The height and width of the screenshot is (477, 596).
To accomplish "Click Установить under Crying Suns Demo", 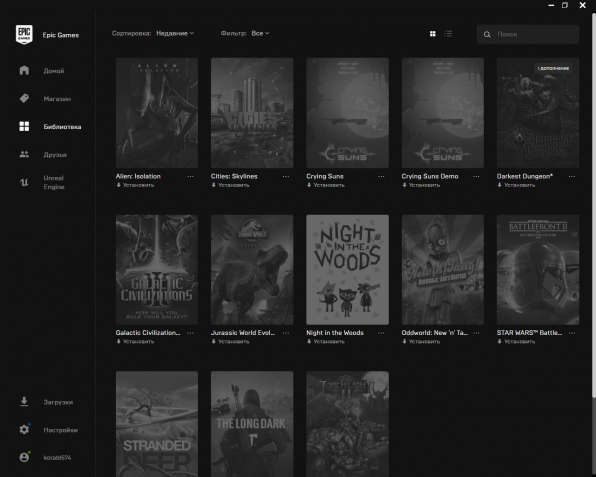I will (x=421, y=185).
